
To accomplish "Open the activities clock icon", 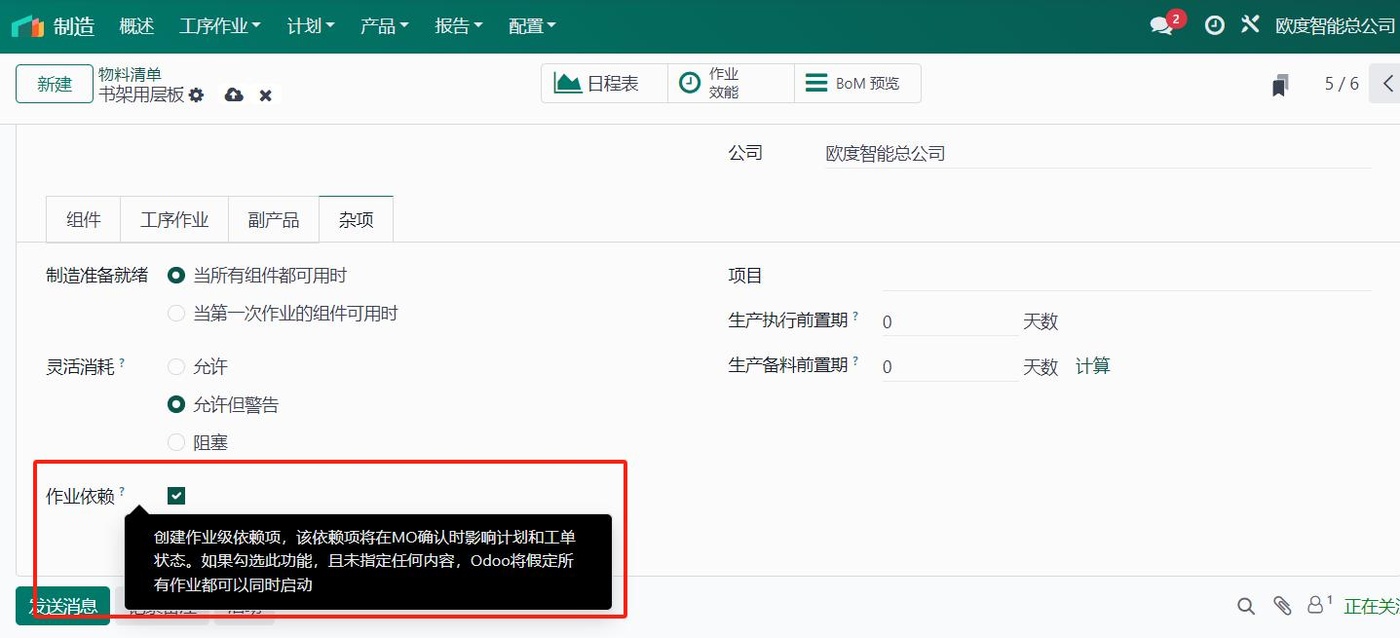I will (1214, 25).
